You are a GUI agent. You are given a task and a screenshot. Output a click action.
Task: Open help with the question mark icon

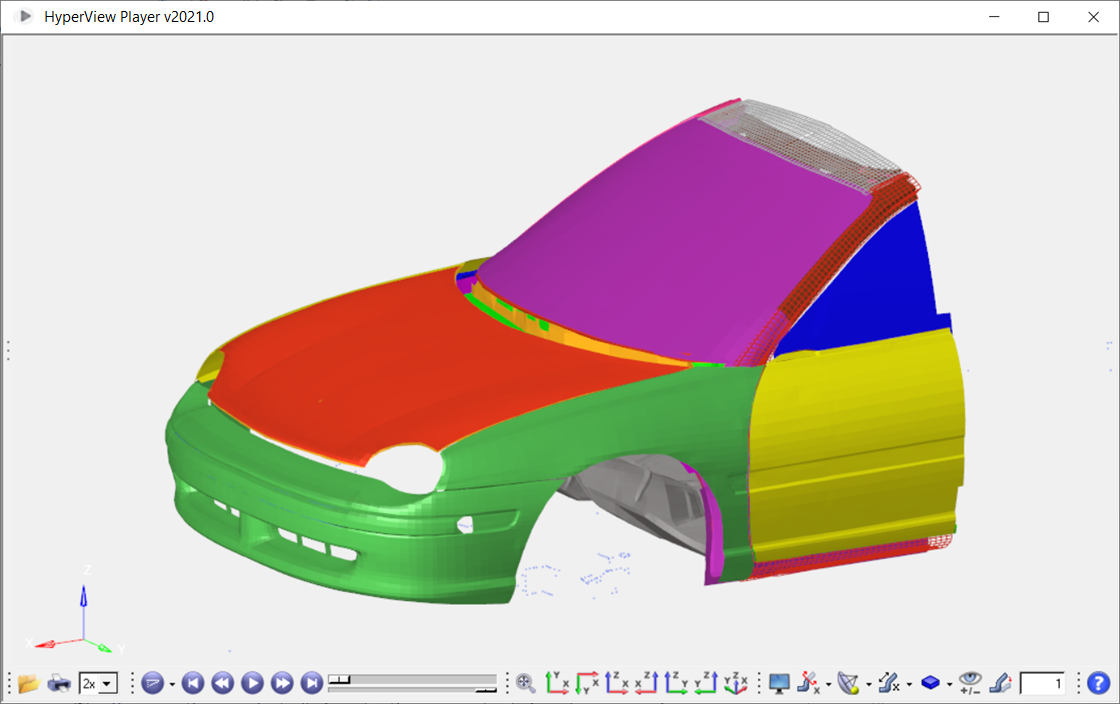[x=1097, y=683]
